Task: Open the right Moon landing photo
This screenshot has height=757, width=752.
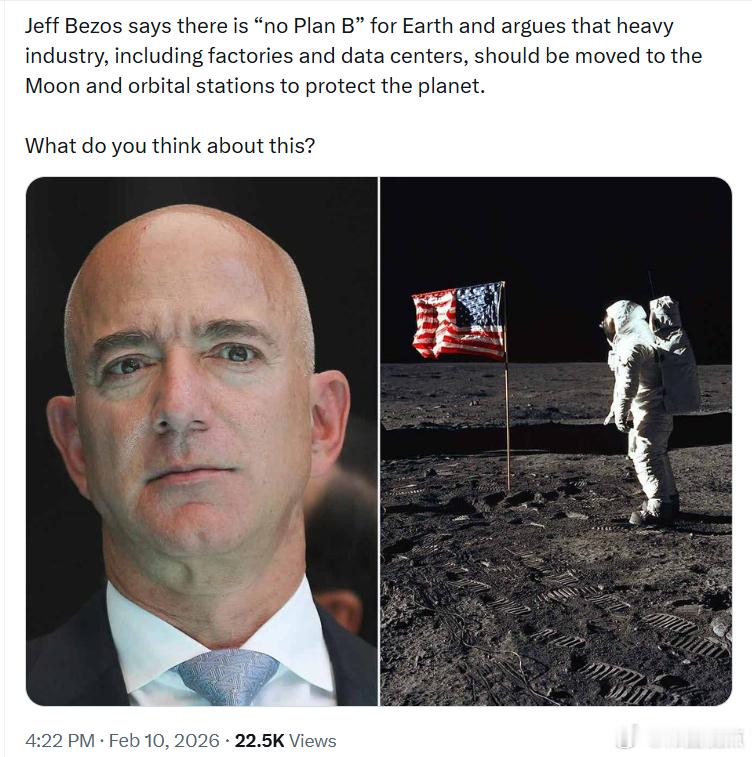Action: pyautogui.click(x=556, y=441)
